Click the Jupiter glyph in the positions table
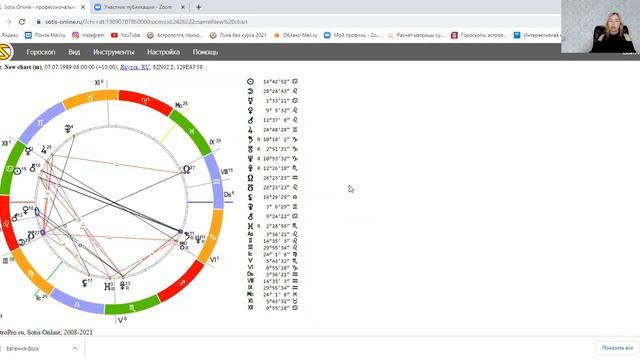Viewport: 640px width, 360px height. pyautogui.click(x=250, y=130)
